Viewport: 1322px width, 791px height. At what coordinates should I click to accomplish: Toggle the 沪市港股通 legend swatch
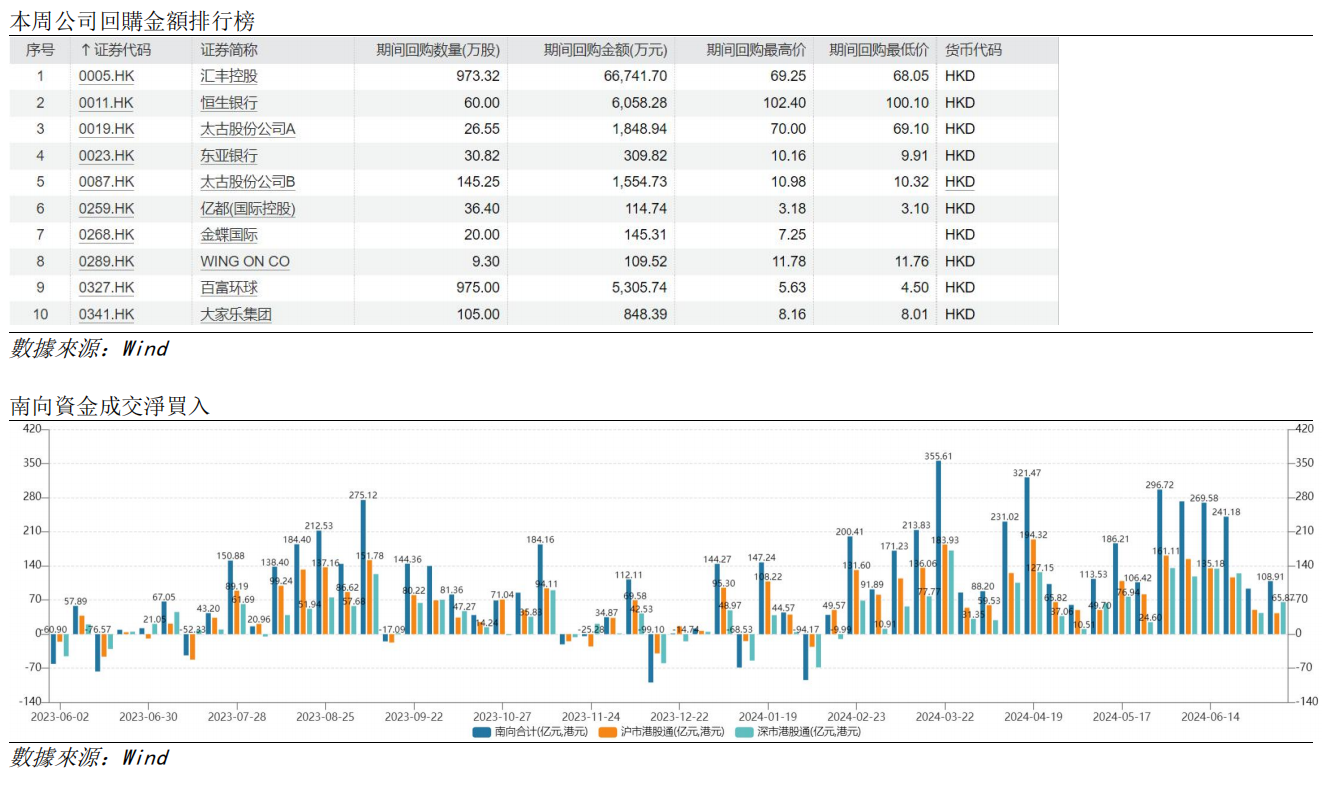(608, 732)
